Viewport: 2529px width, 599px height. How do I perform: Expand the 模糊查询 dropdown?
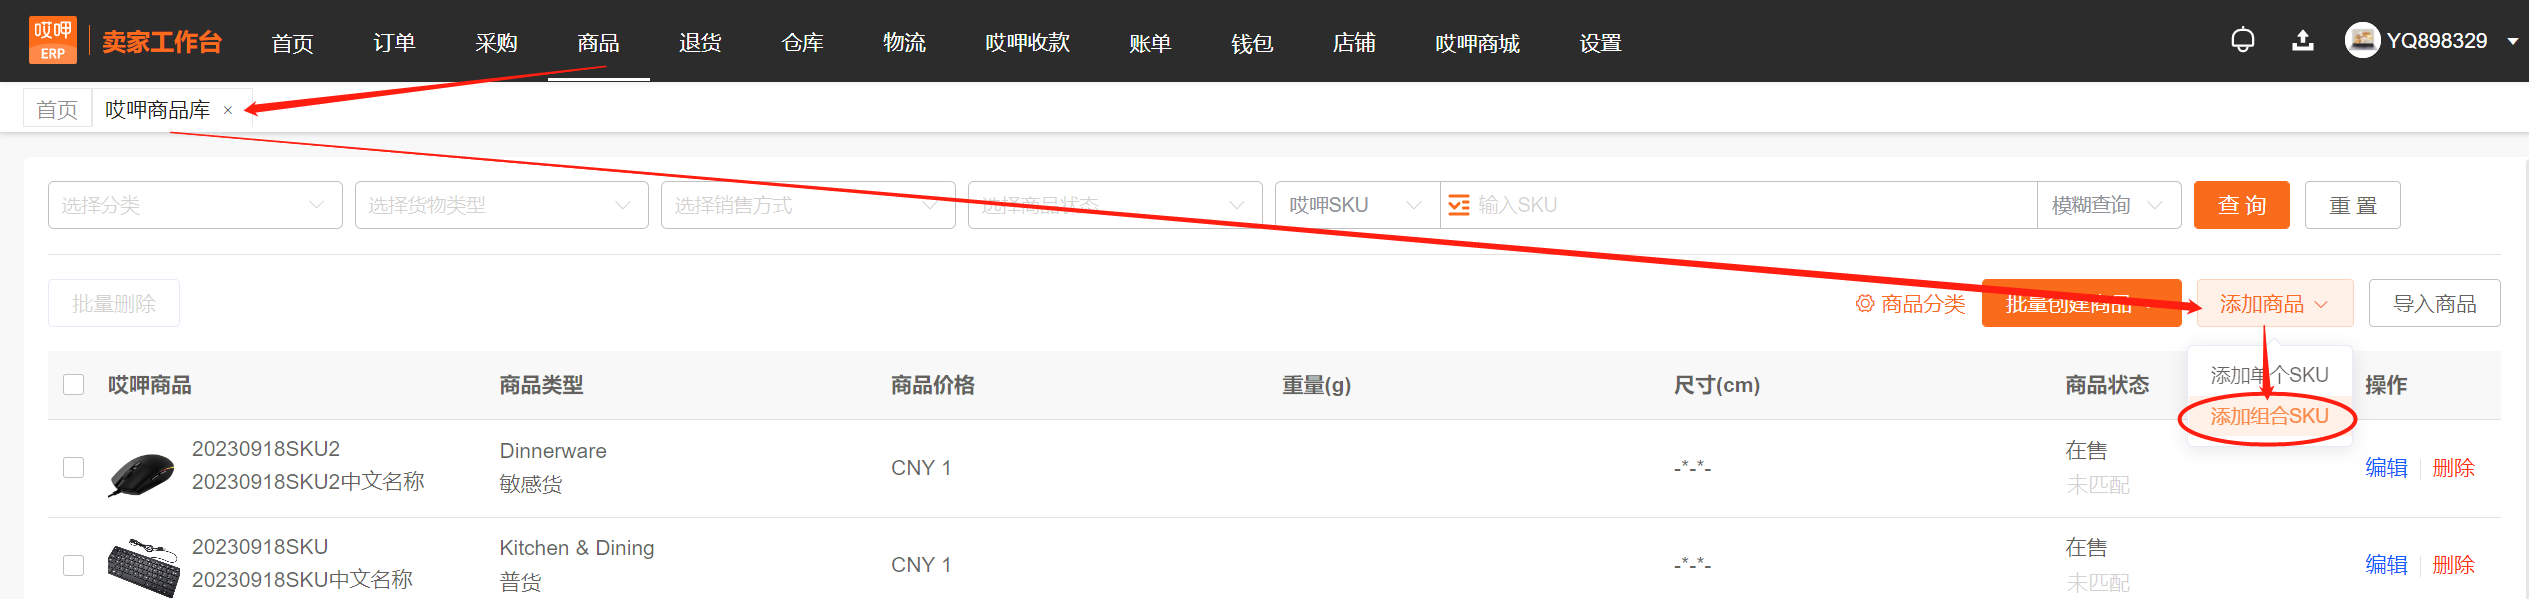[2109, 205]
